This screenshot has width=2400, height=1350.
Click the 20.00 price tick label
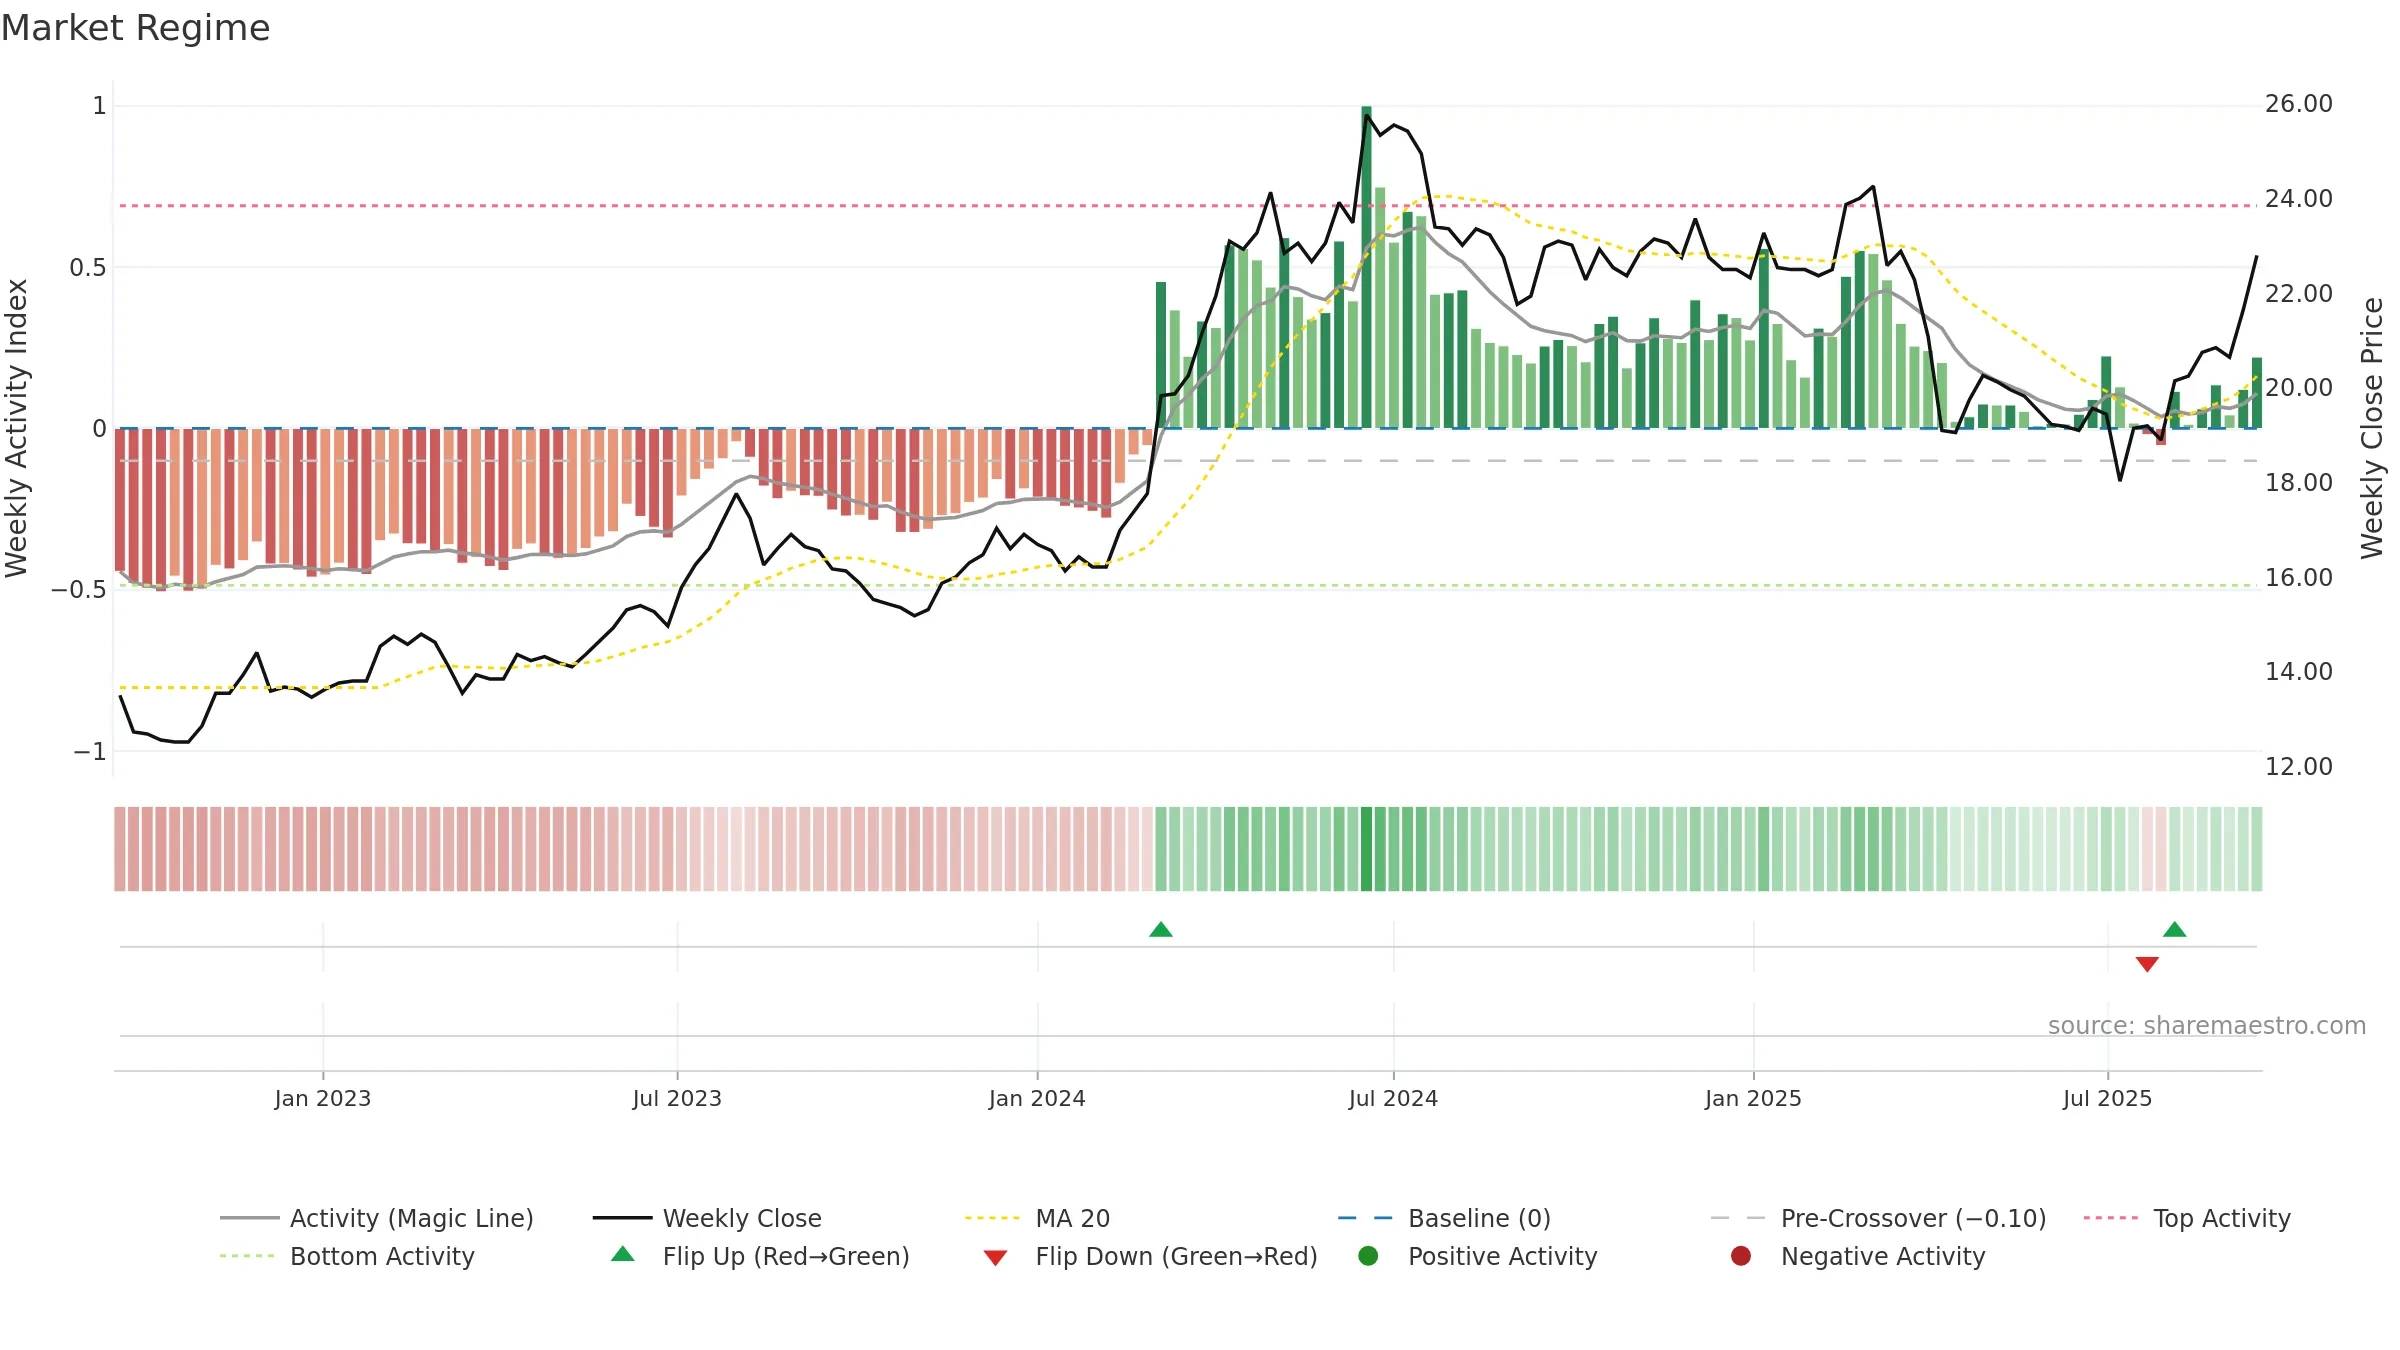pyautogui.click(x=2298, y=388)
